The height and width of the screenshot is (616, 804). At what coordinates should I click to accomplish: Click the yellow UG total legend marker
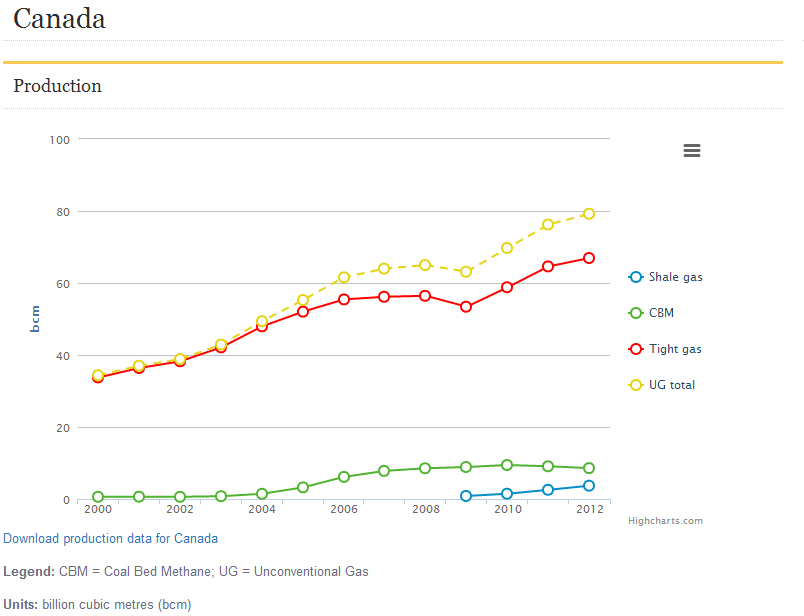(x=635, y=385)
